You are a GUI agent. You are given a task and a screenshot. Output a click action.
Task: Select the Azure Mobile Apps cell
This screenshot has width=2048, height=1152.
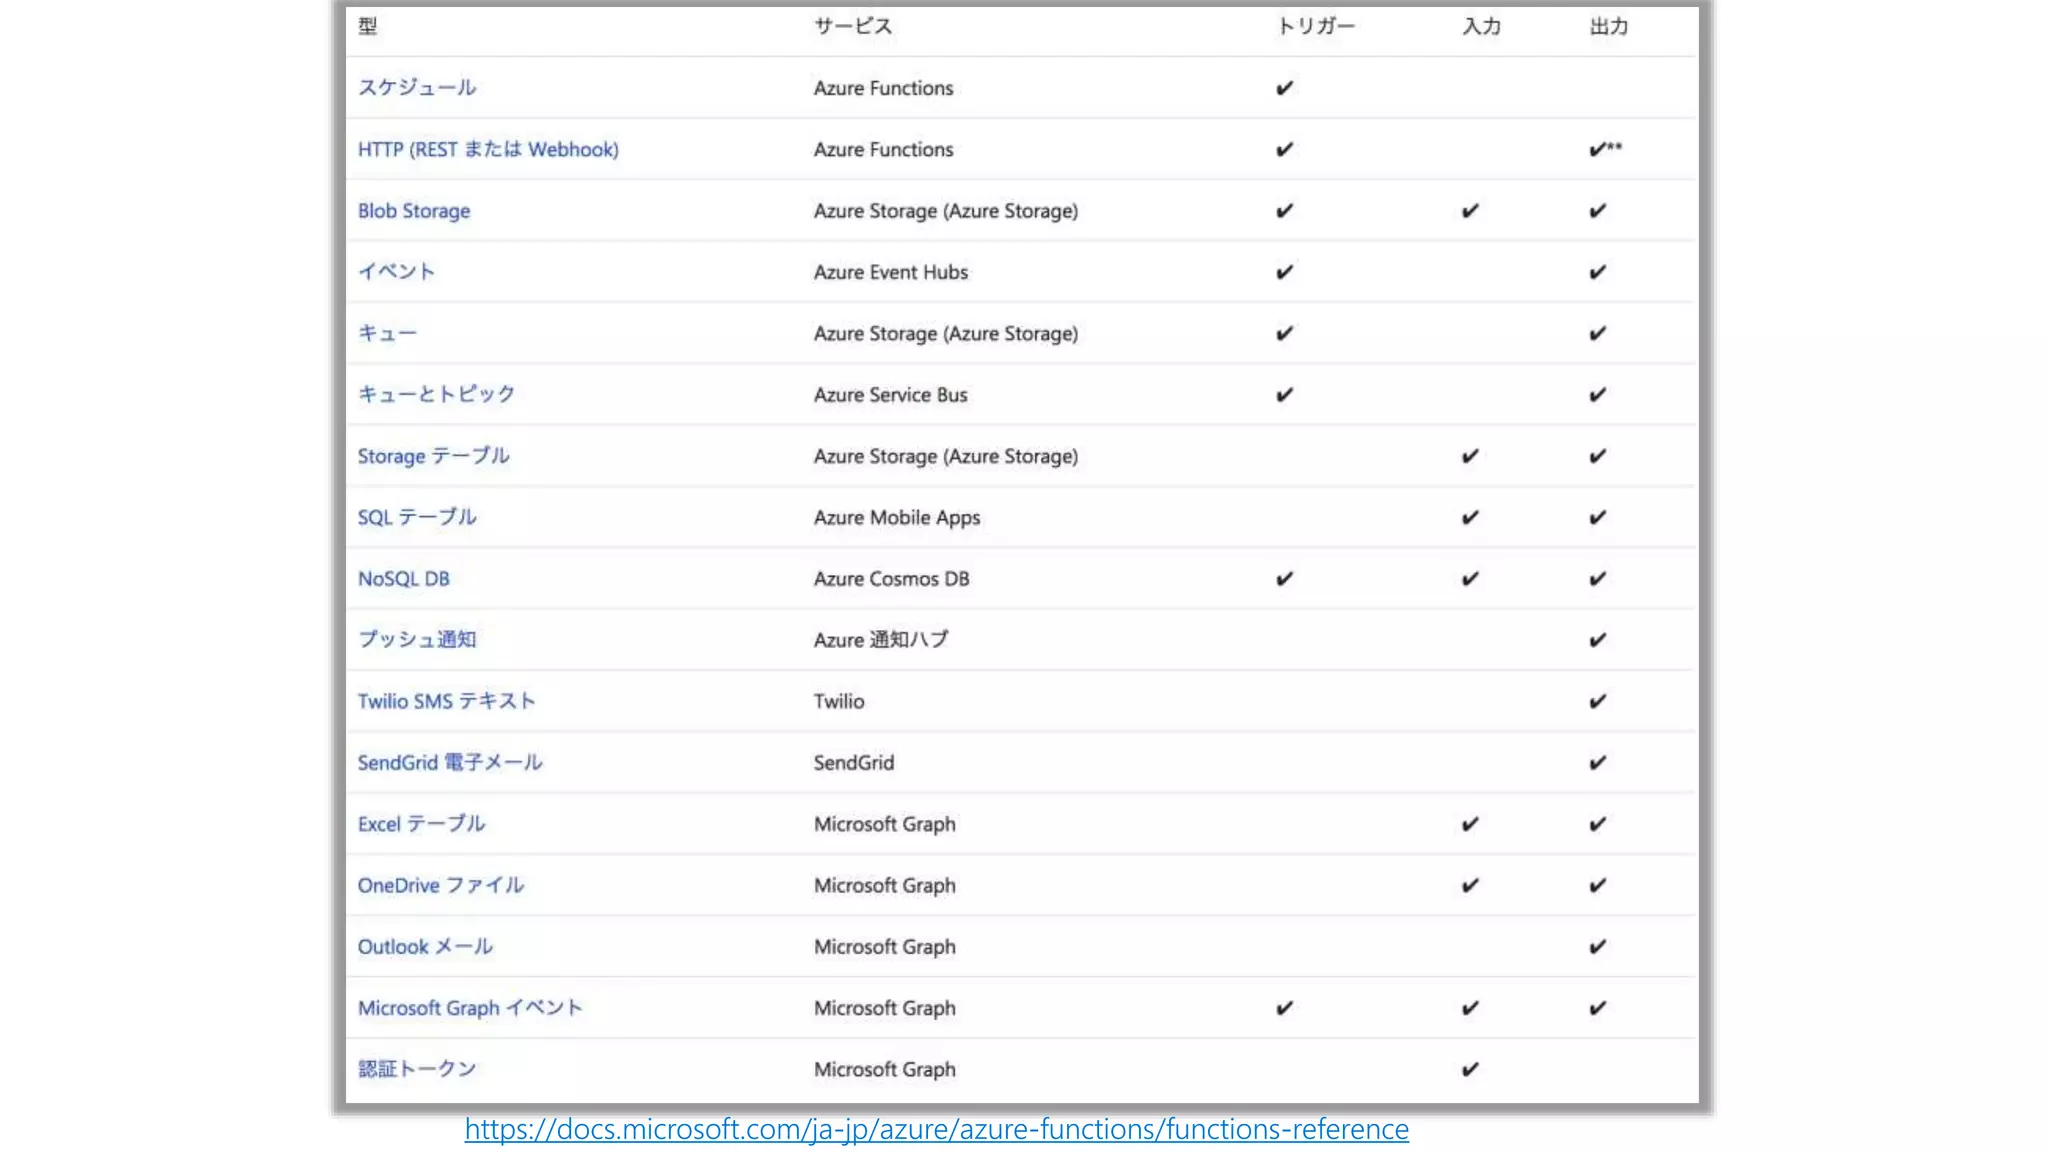(897, 518)
